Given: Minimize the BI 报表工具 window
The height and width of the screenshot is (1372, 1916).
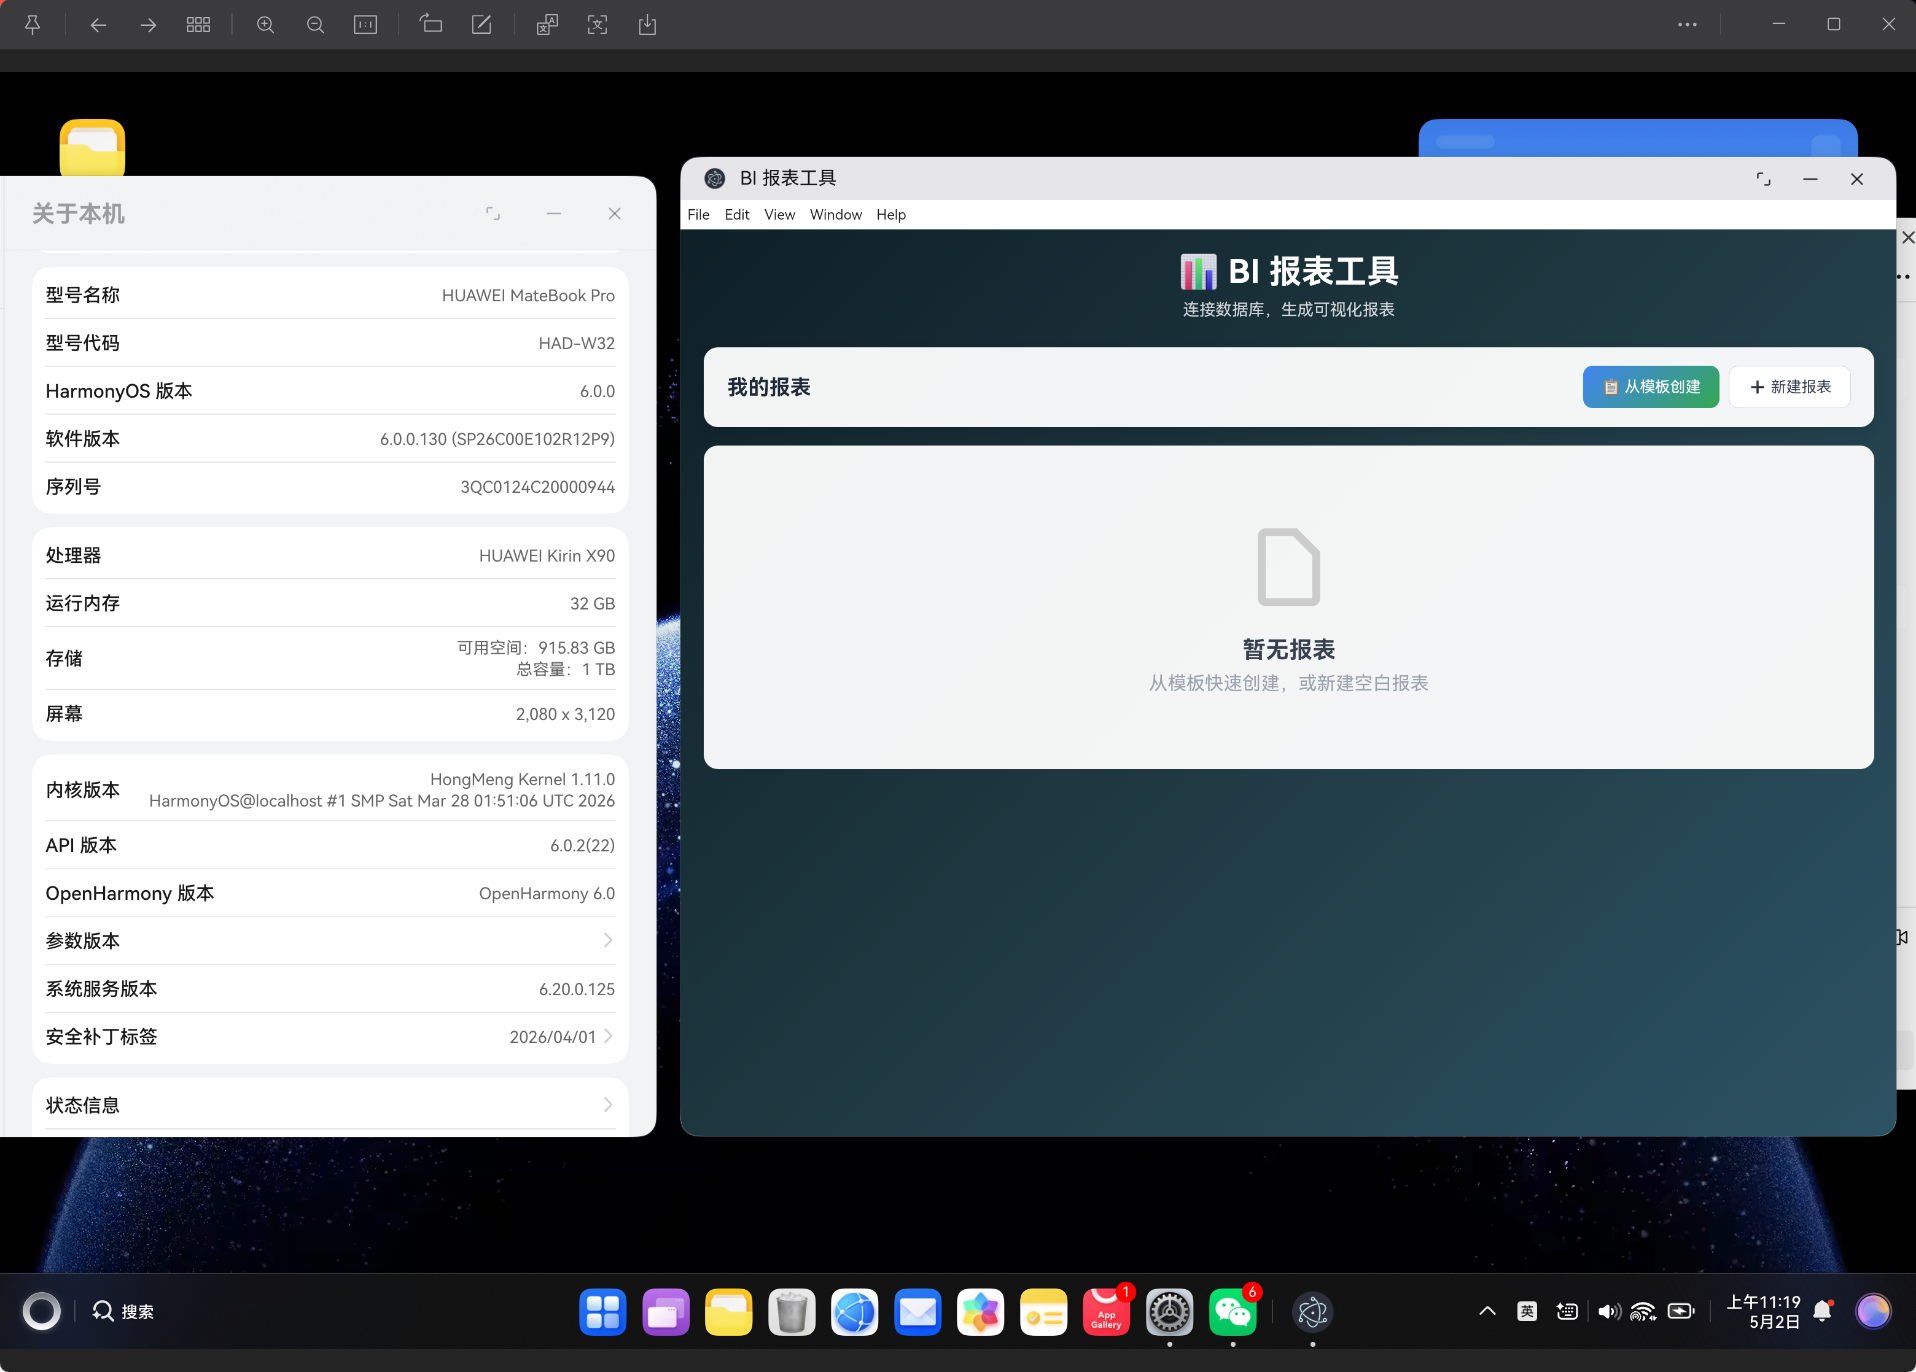Looking at the screenshot, I should pos(1810,179).
